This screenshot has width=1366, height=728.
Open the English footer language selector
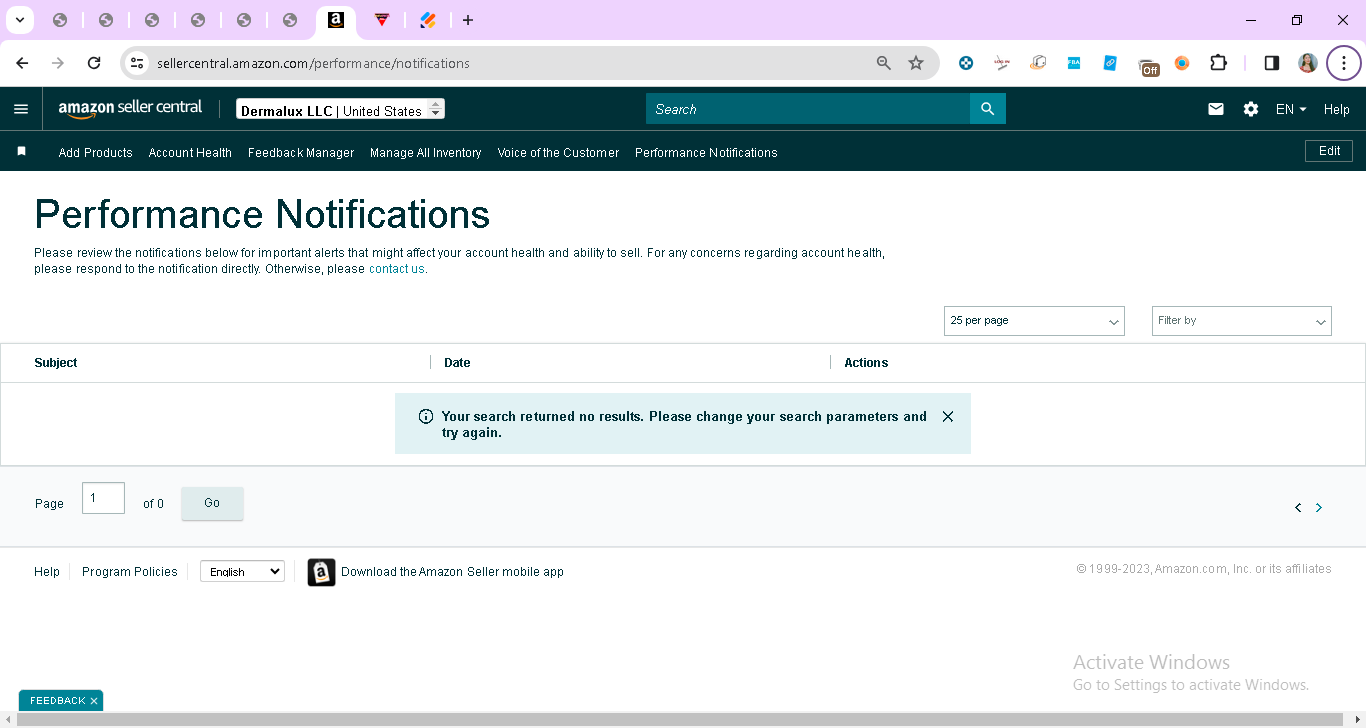tap(242, 572)
